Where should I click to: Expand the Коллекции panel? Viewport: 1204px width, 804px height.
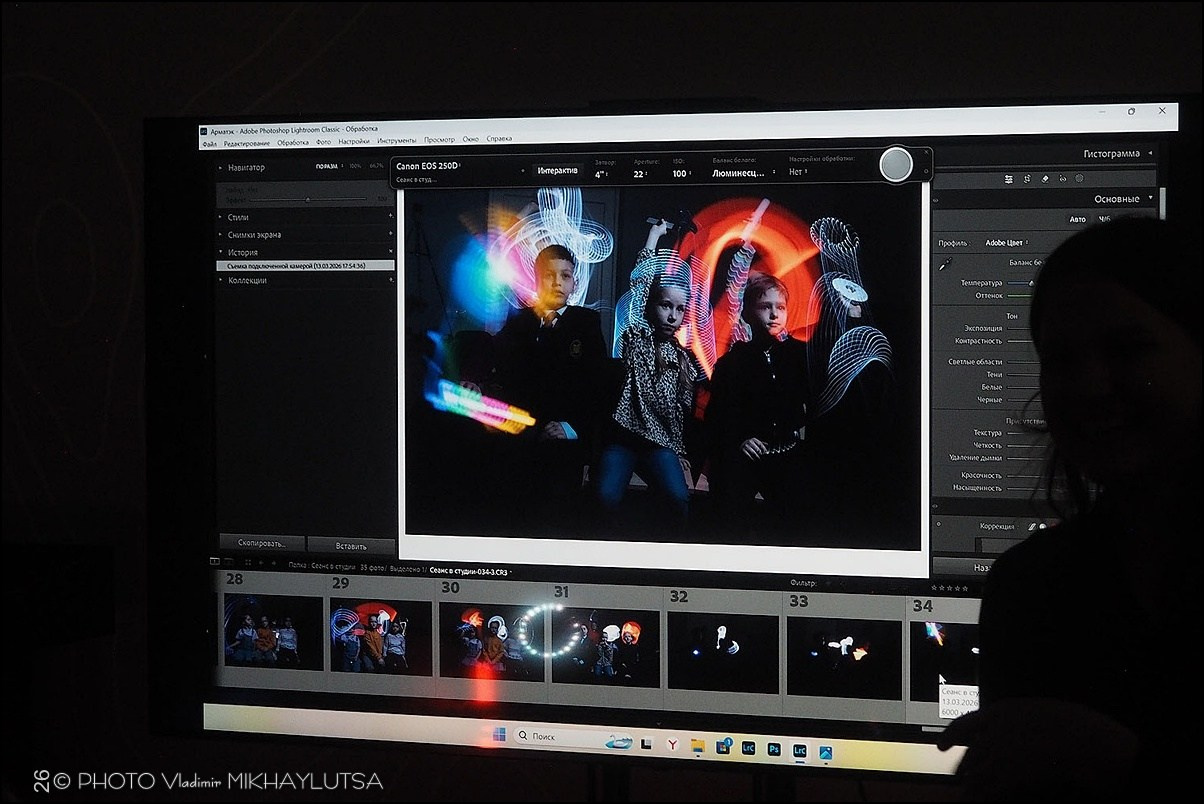pos(247,281)
